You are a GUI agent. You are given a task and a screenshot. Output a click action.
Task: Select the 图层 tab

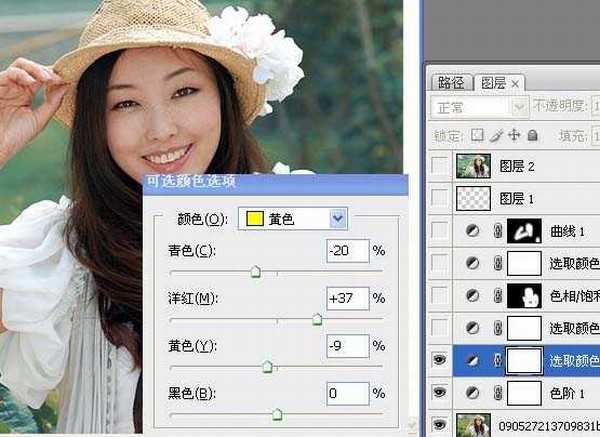[492, 83]
